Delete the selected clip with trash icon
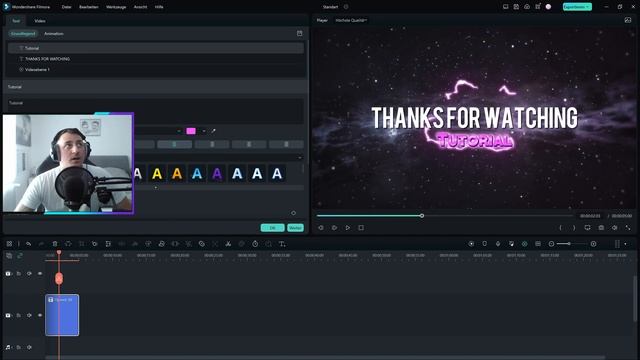The height and width of the screenshot is (360, 640). pyautogui.click(x=55, y=244)
